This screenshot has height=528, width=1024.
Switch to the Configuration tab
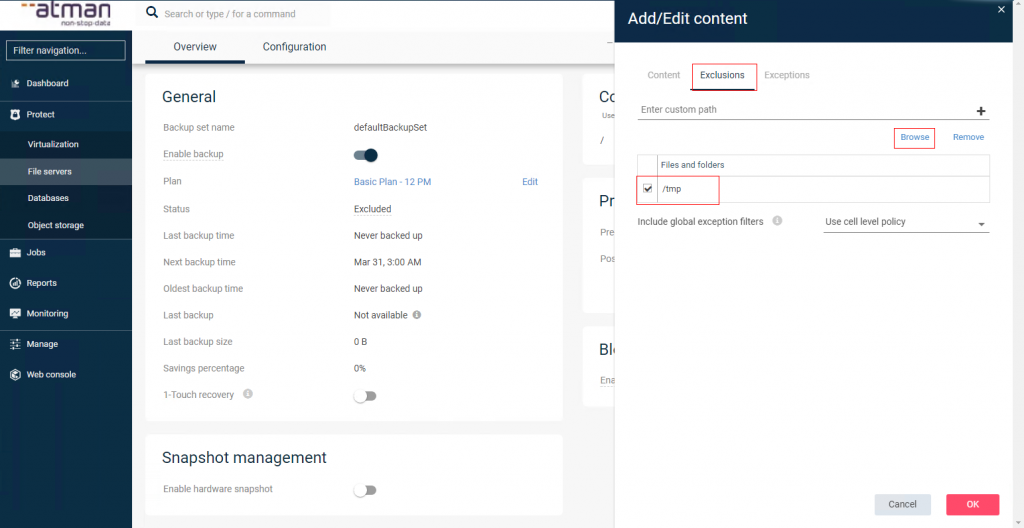(294, 47)
